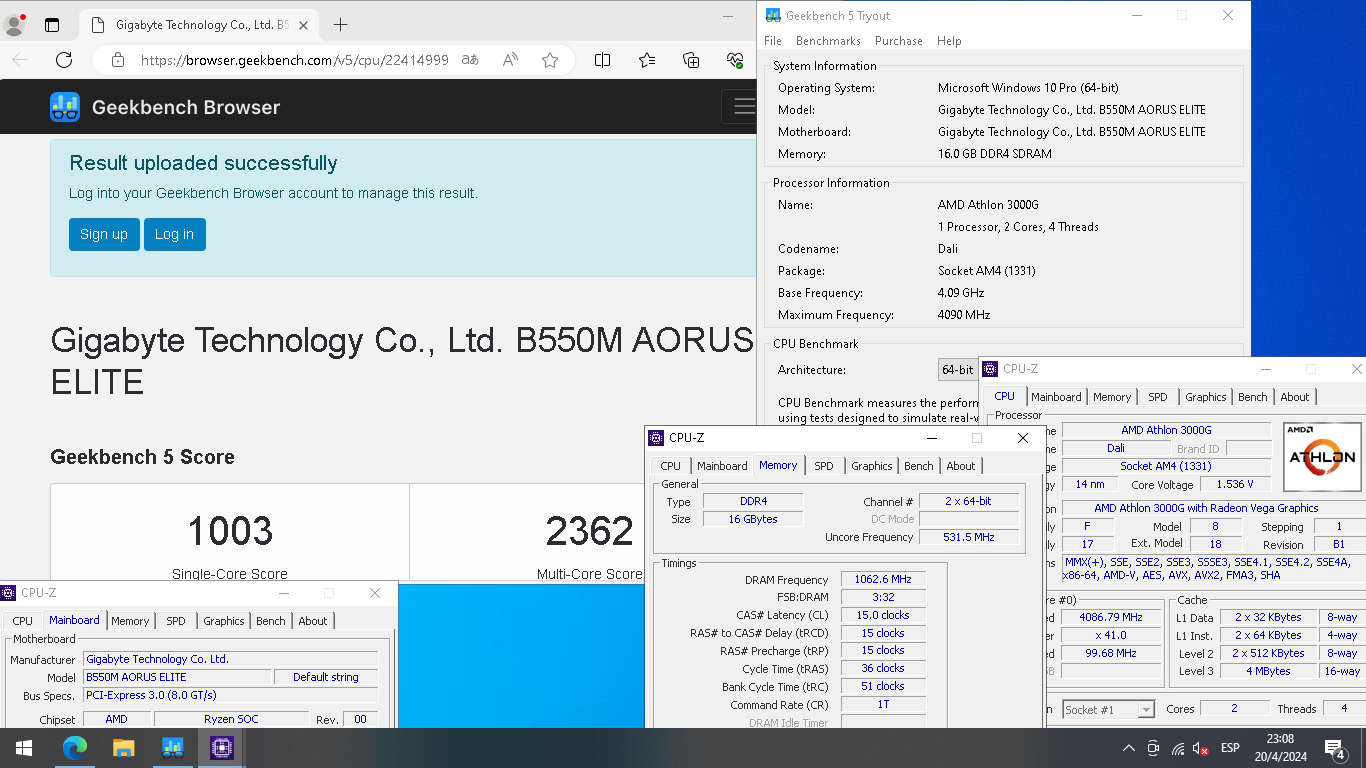1366x768 pixels.
Task: Click the 2362 multi-core score
Action: 590,531
